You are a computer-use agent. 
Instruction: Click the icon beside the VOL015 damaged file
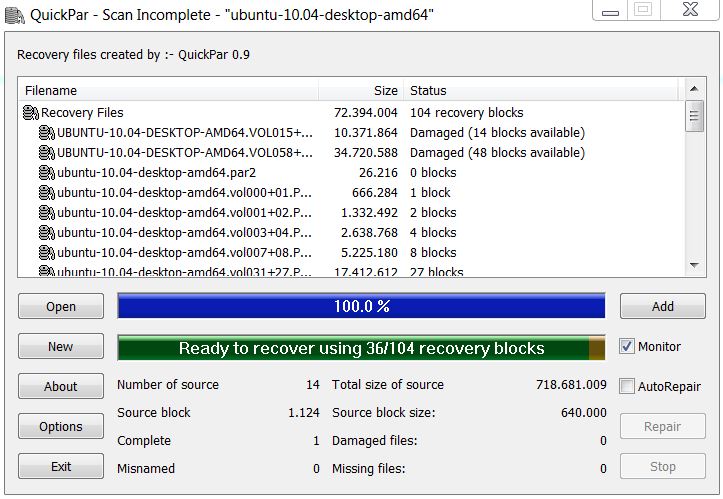click(47, 132)
